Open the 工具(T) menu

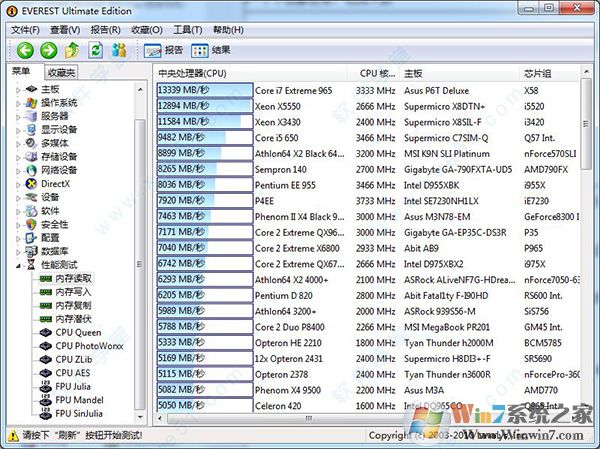point(187,29)
